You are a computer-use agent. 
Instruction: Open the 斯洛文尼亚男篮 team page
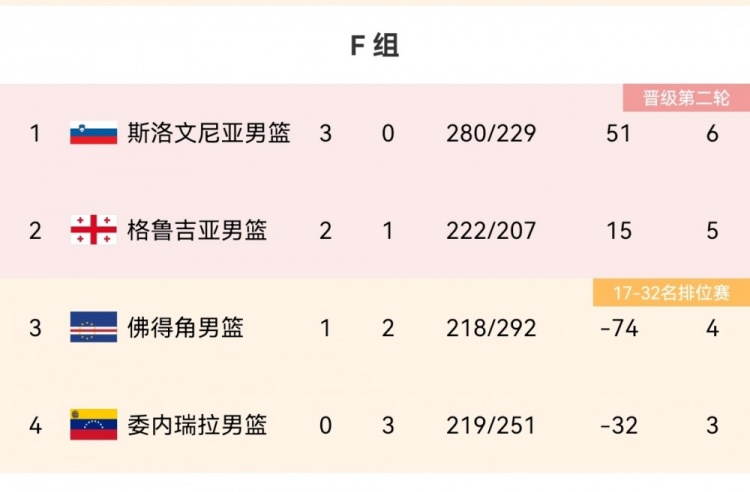click(x=209, y=133)
